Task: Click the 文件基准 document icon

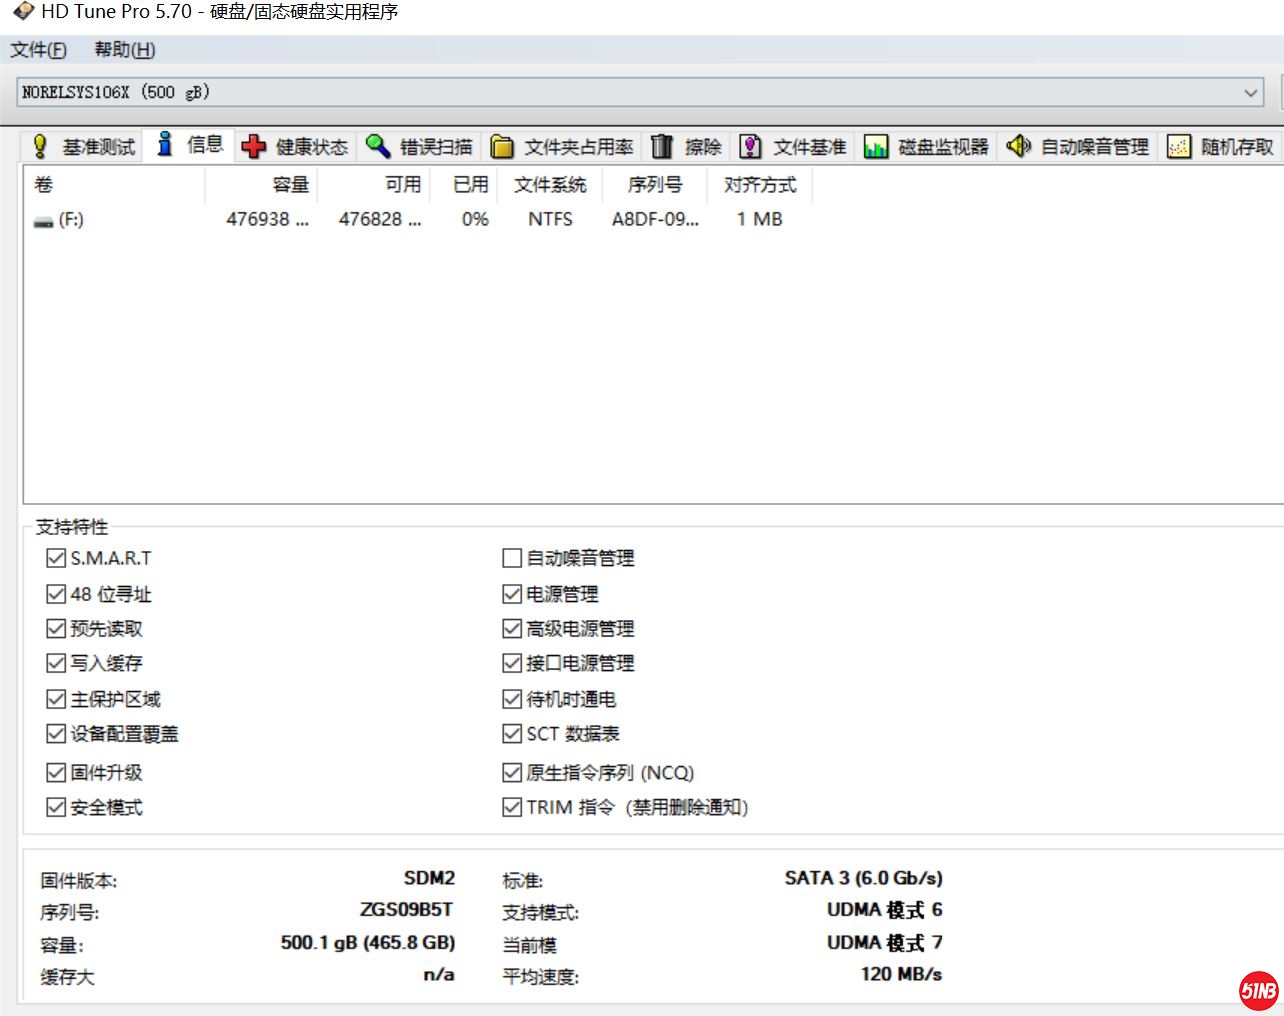Action: point(750,146)
